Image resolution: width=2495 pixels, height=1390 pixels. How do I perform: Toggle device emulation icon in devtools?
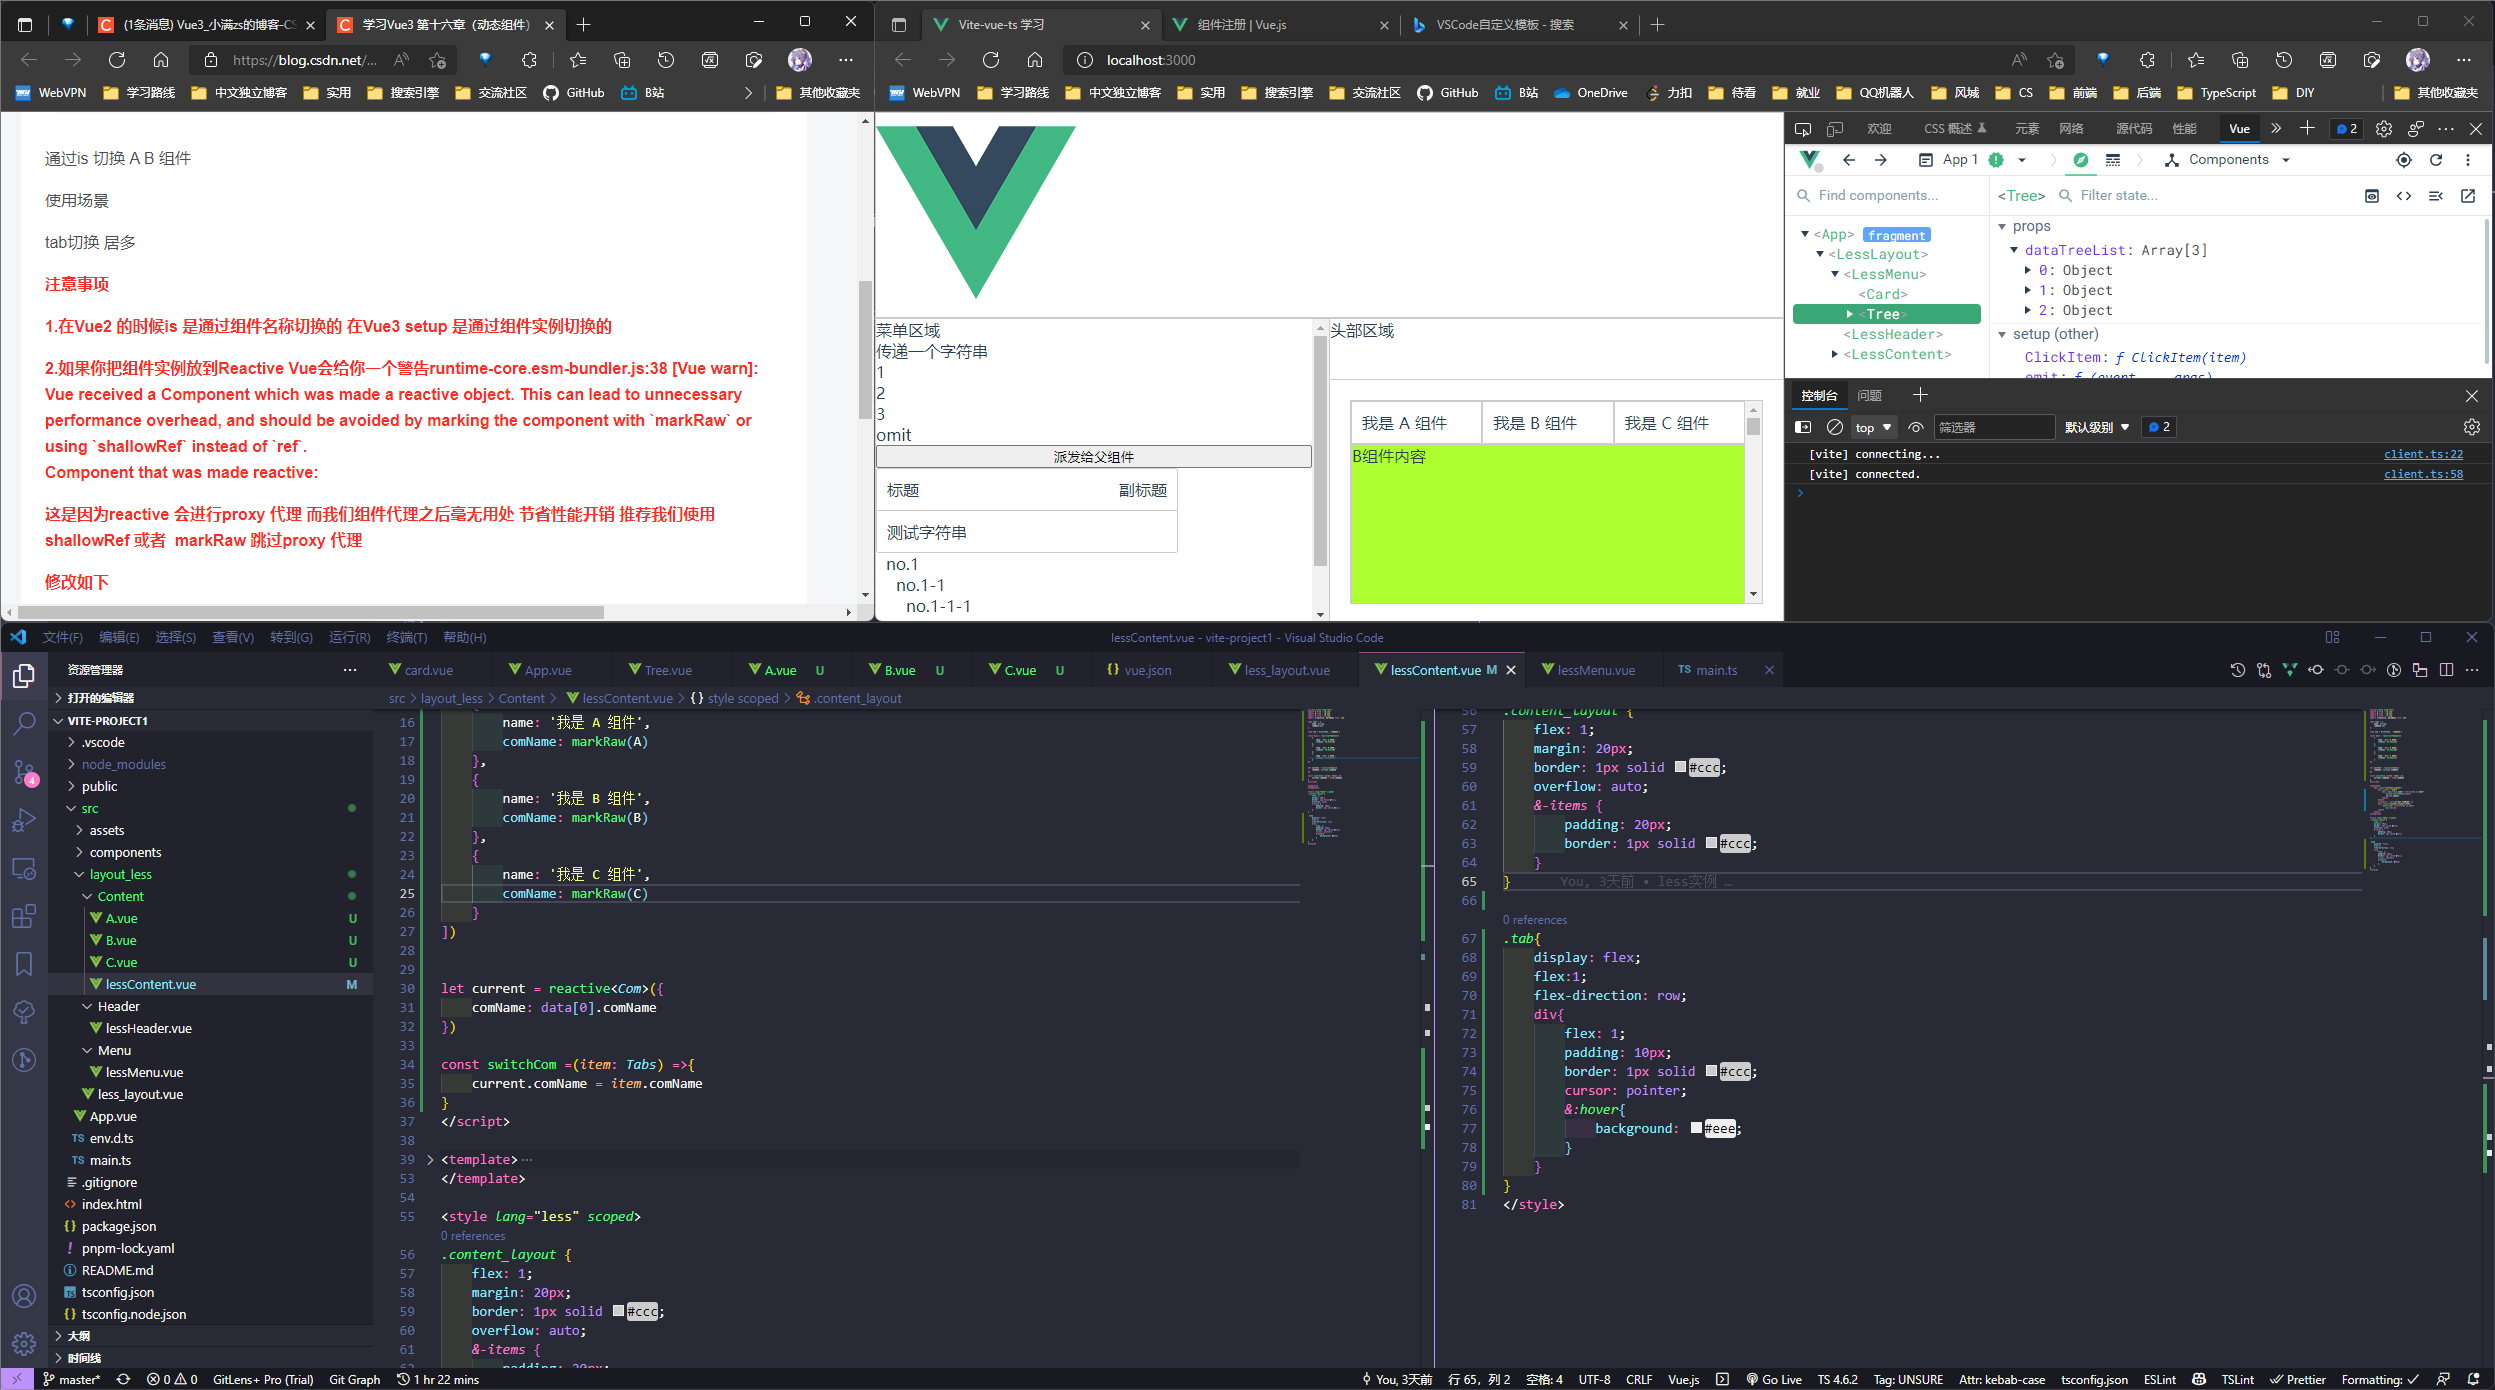(x=1835, y=129)
